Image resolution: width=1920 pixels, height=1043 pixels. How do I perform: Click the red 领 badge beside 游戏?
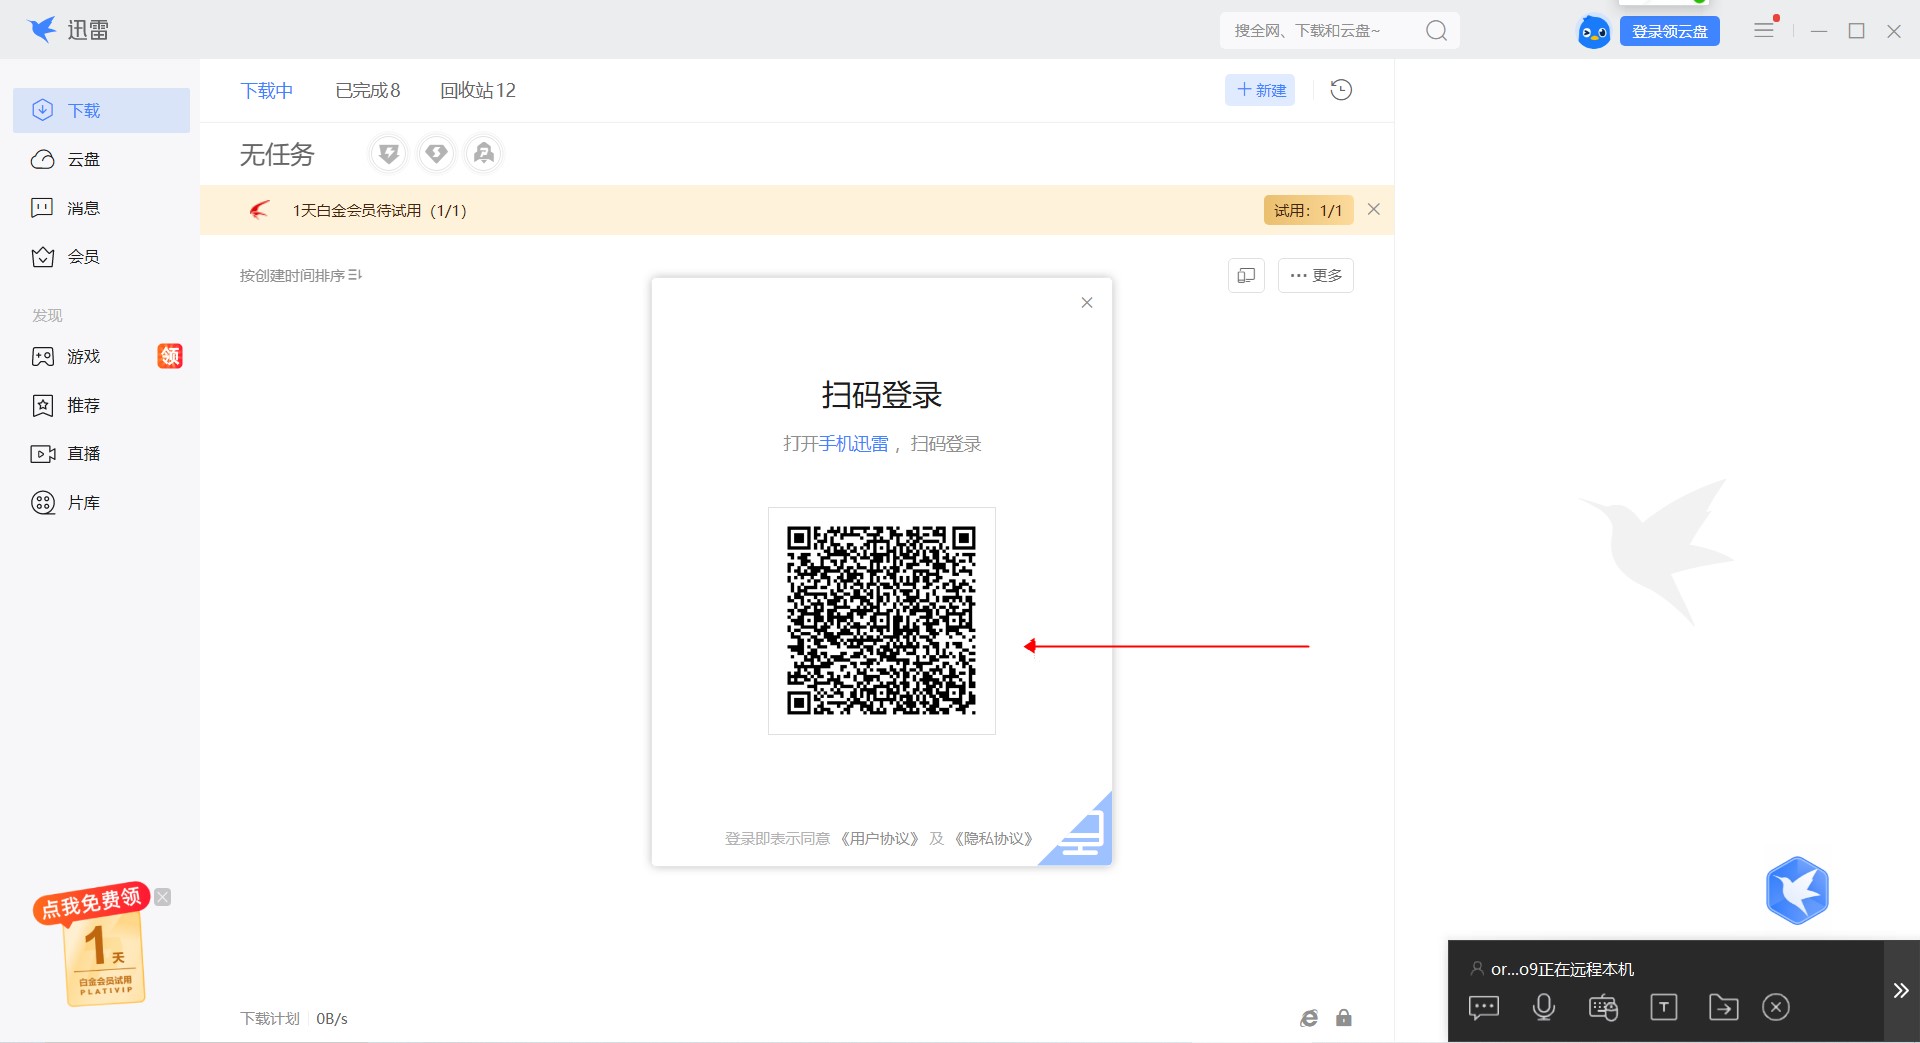[x=170, y=356]
